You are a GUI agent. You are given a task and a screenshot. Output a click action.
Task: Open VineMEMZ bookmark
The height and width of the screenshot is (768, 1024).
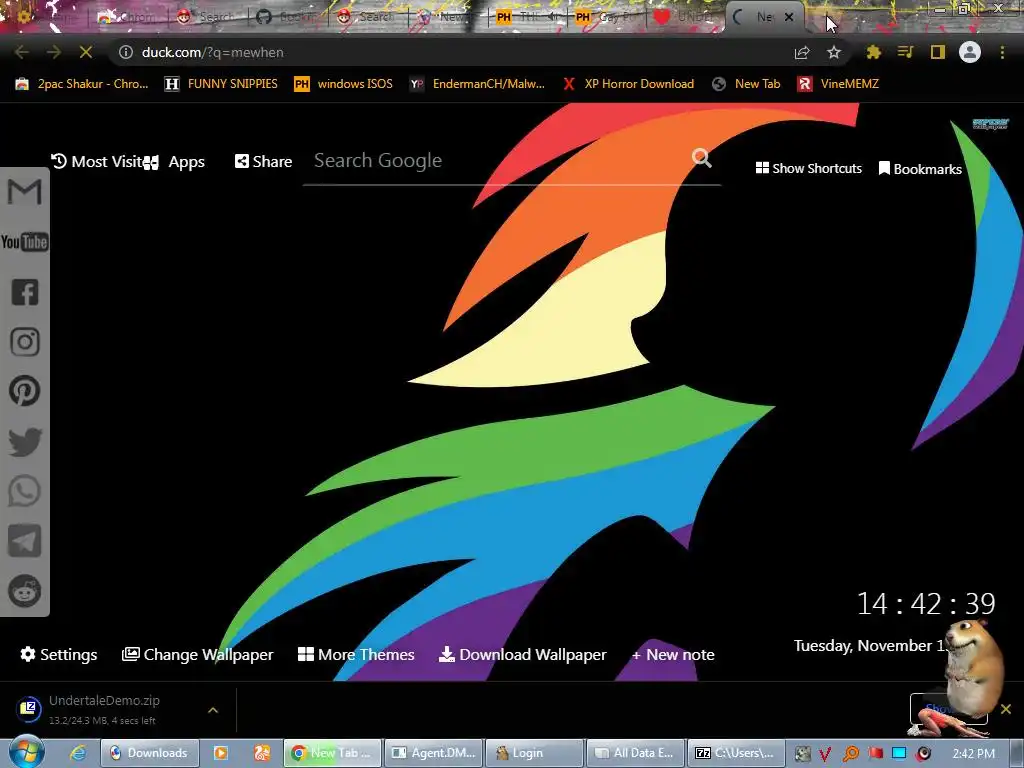838,84
